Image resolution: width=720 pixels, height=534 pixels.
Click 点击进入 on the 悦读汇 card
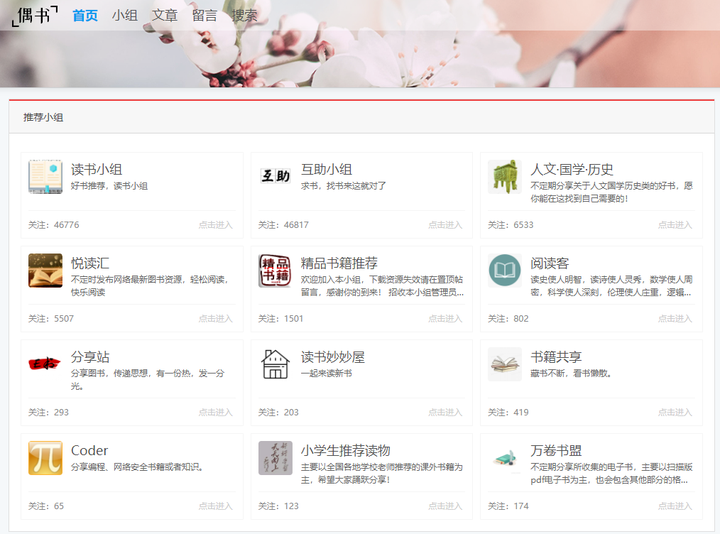pyautogui.click(x=215, y=319)
